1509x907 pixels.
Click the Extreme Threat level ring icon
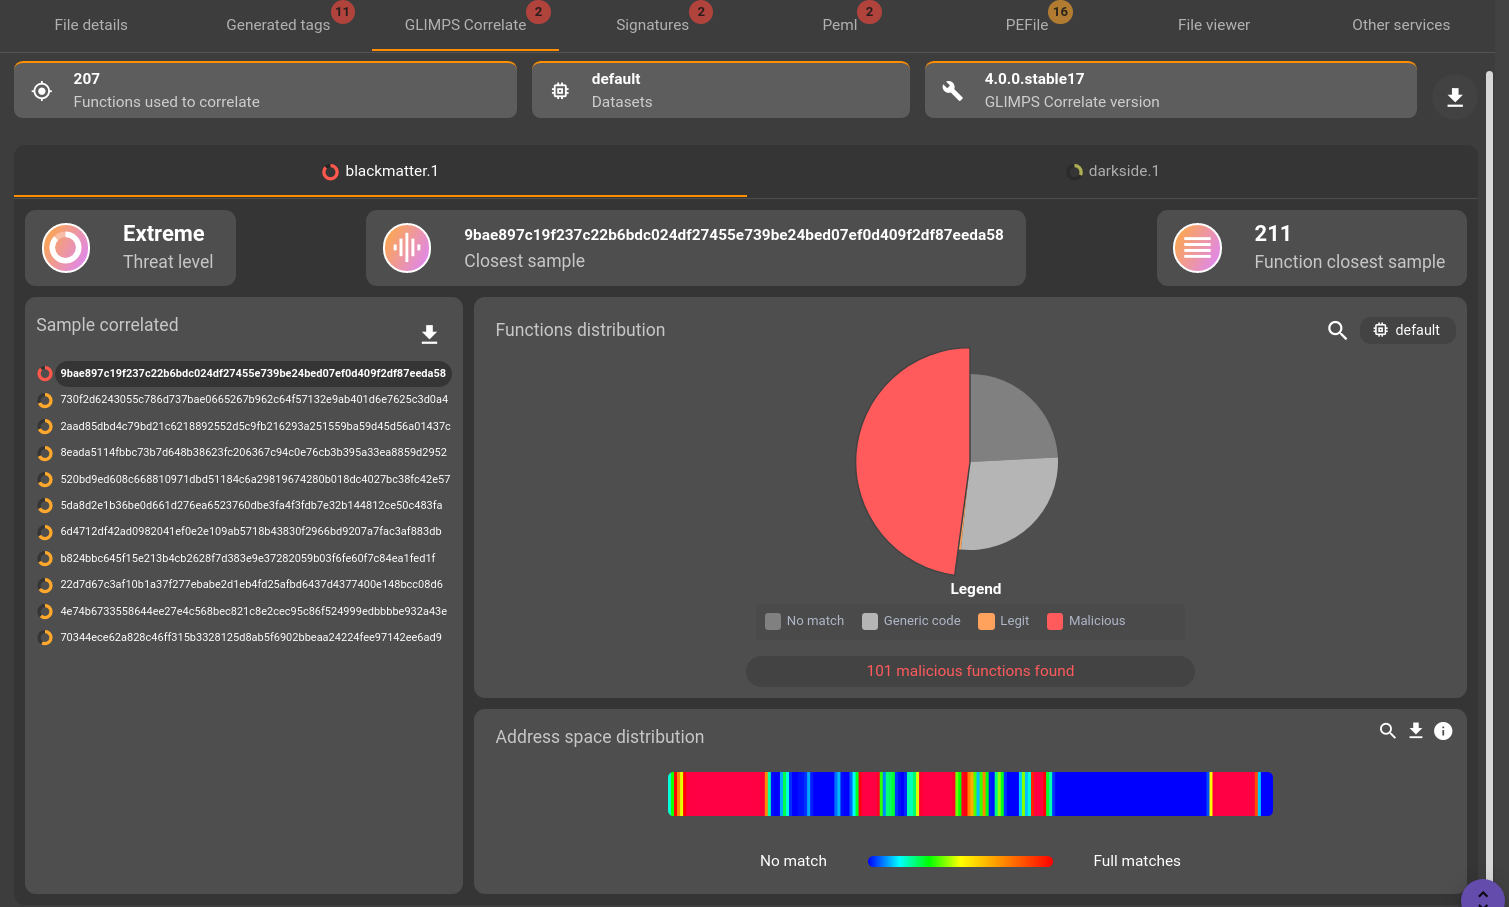click(66, 248)
